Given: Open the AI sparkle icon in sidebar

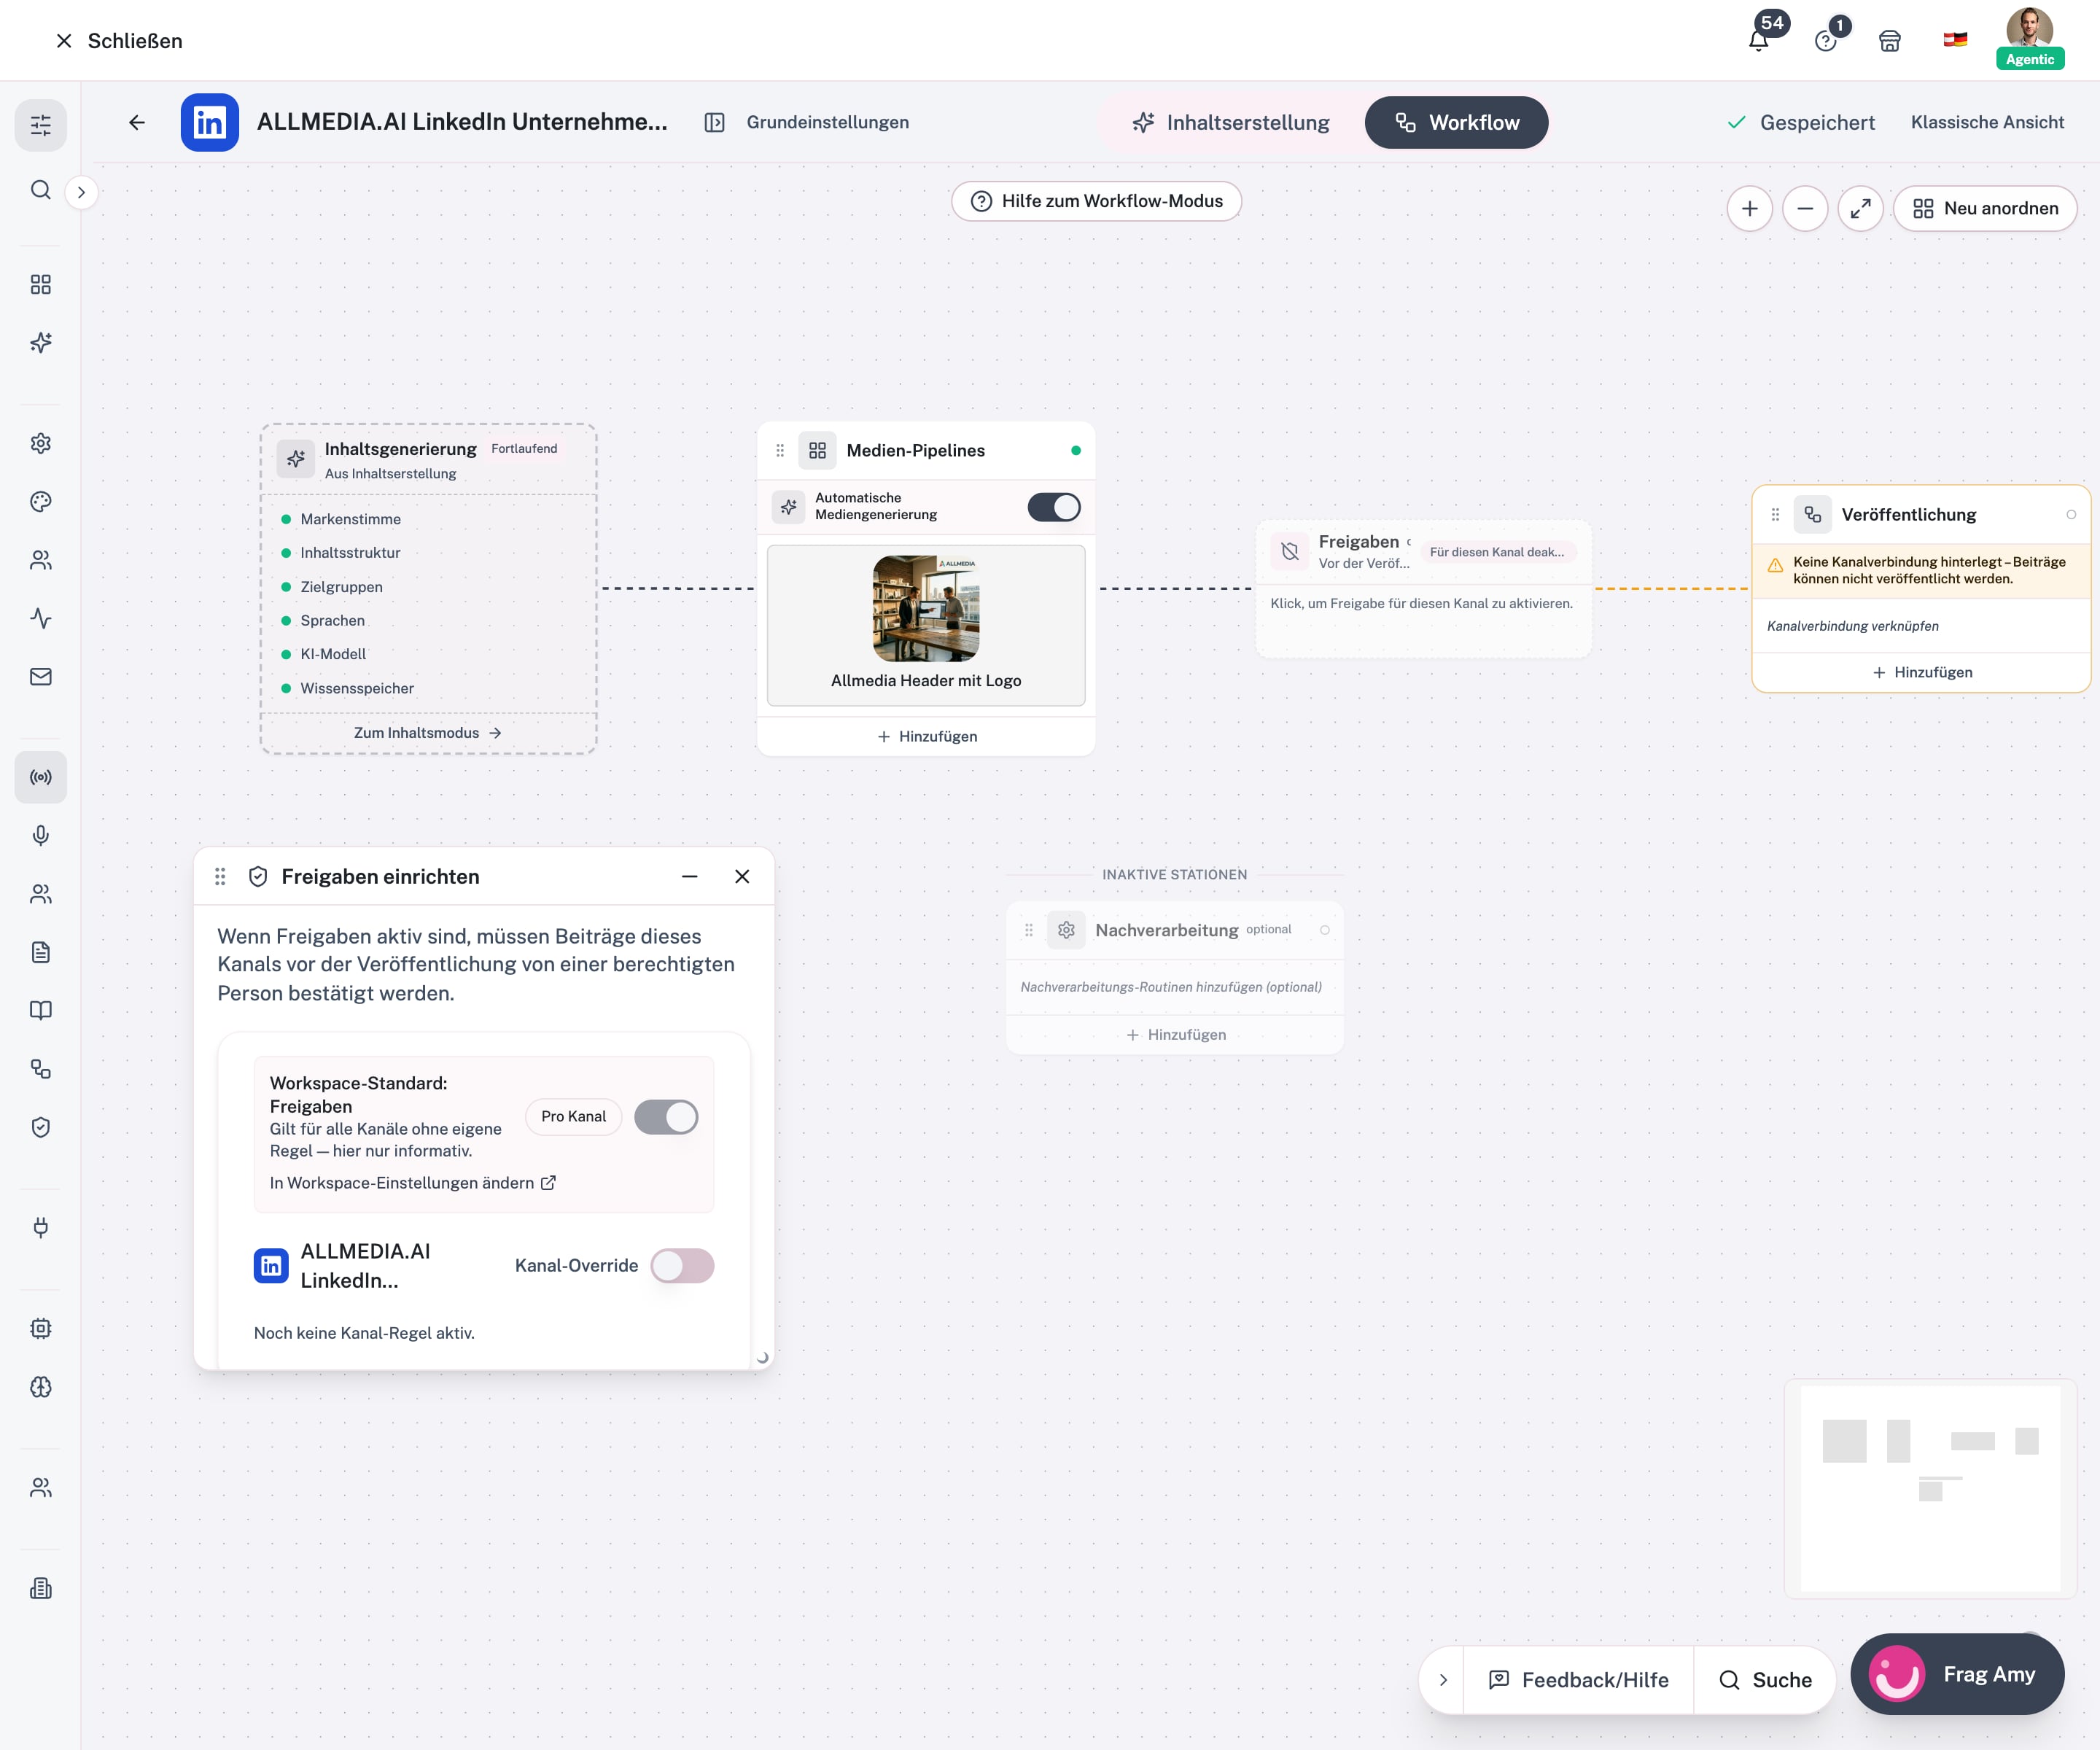Looking at the screenshot, I should (x=41, y=343).
